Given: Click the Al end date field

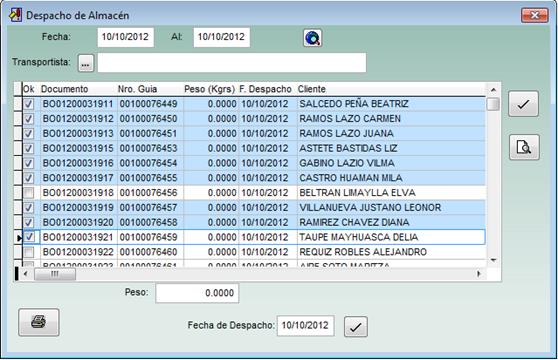Looking at the screenshot, I should 221,37.
